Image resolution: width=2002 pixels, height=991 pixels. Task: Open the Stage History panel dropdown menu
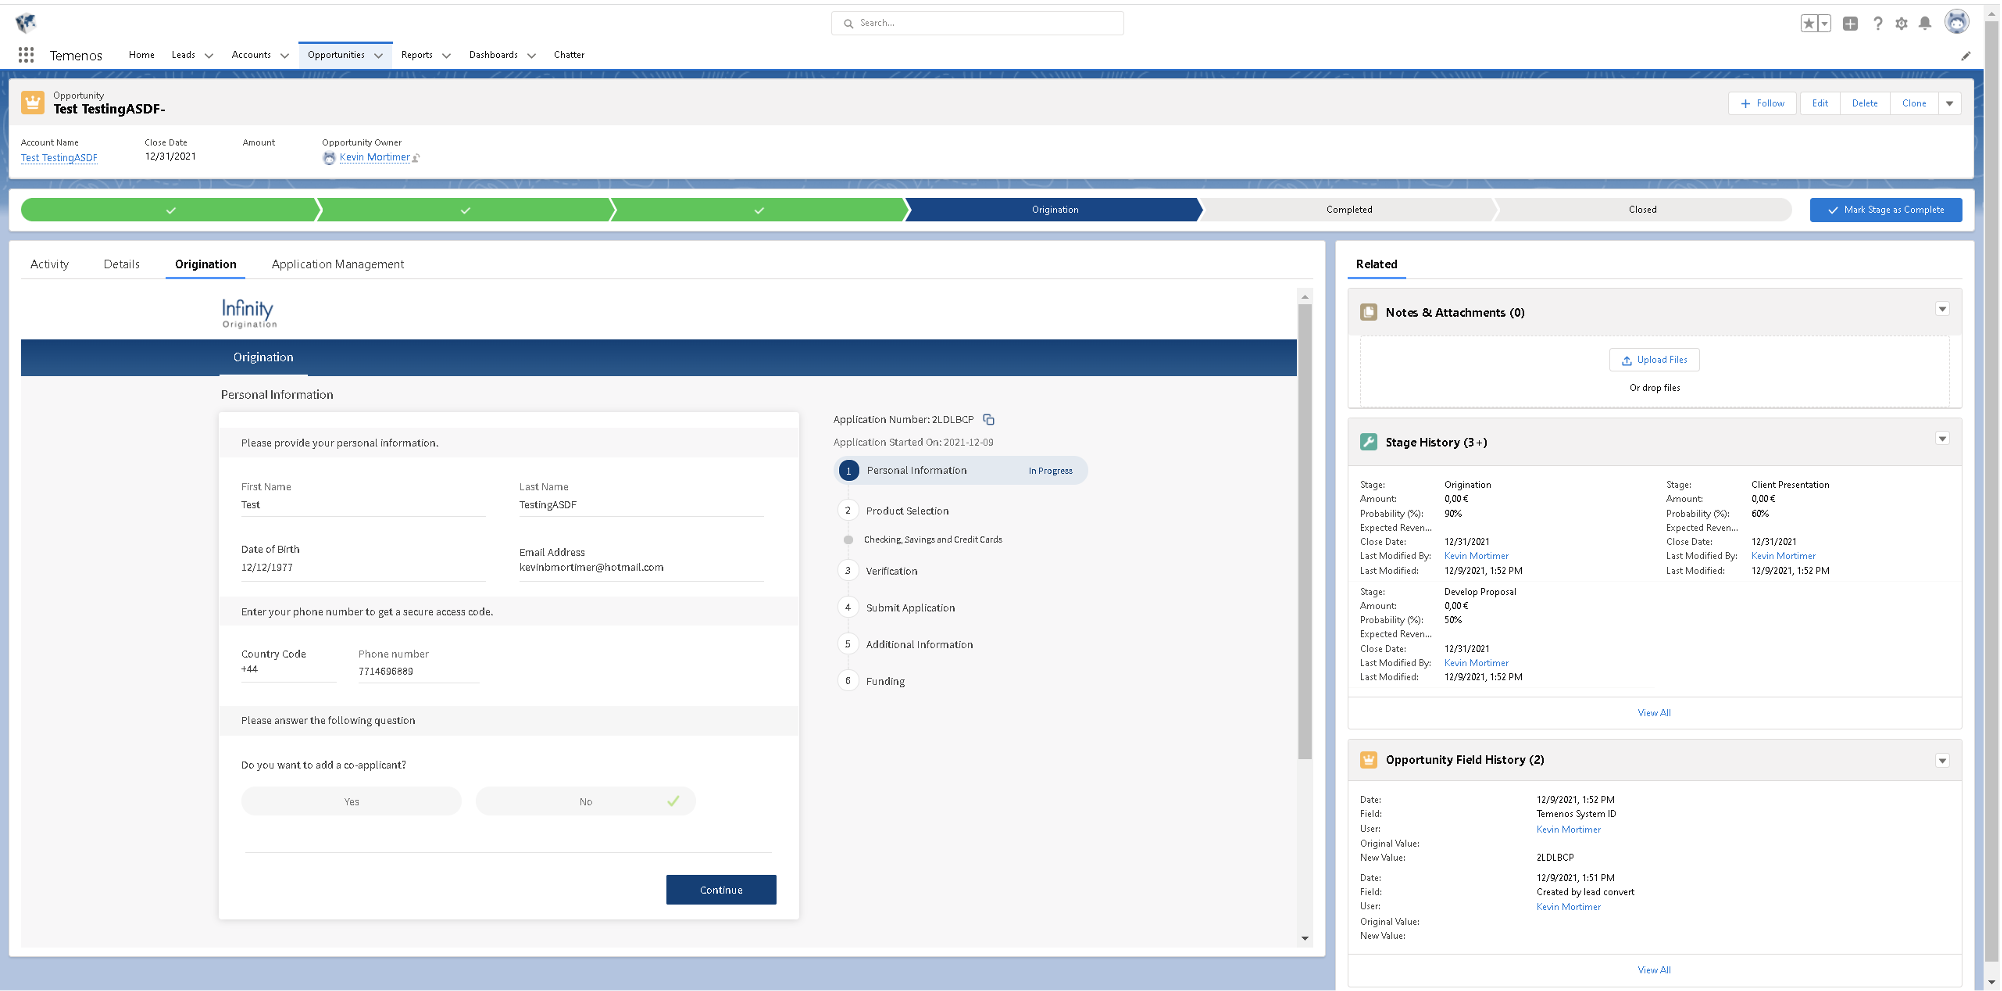point(1942,439)
